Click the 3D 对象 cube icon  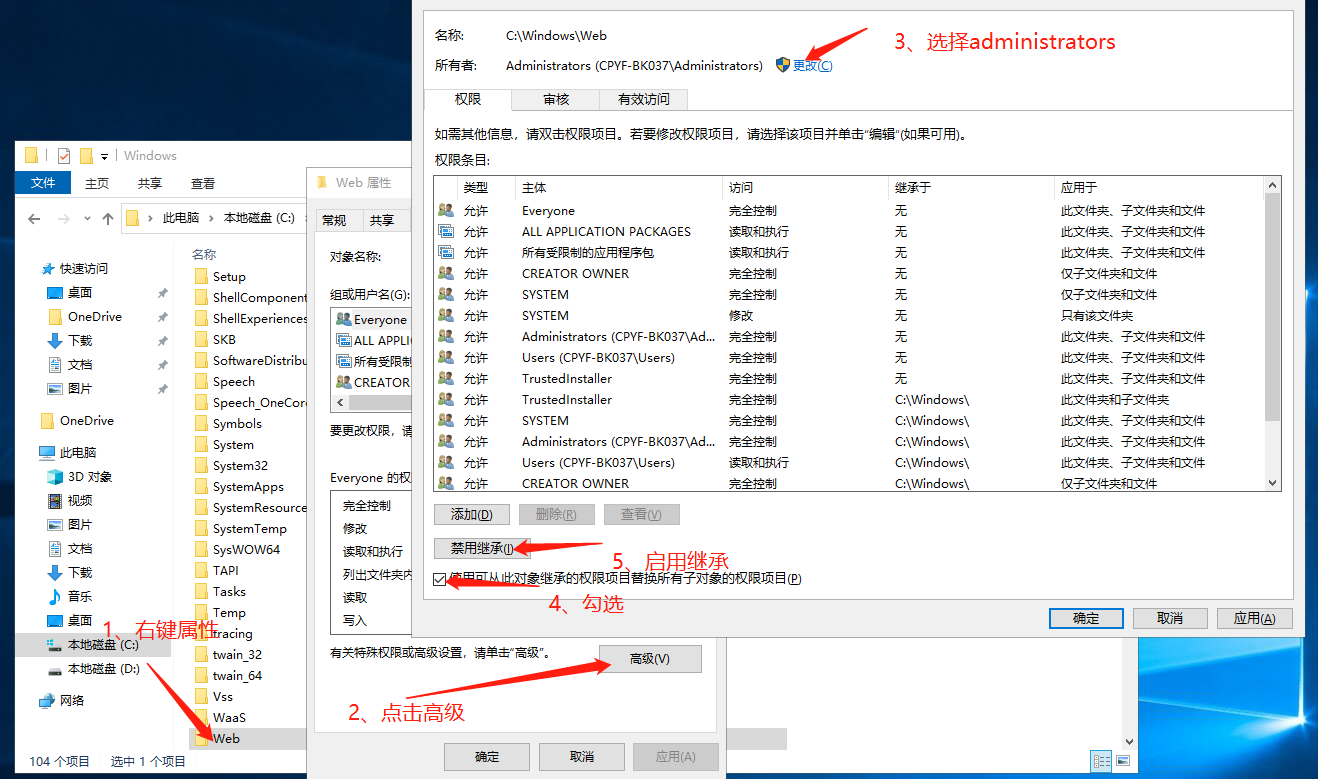point(56,477)
